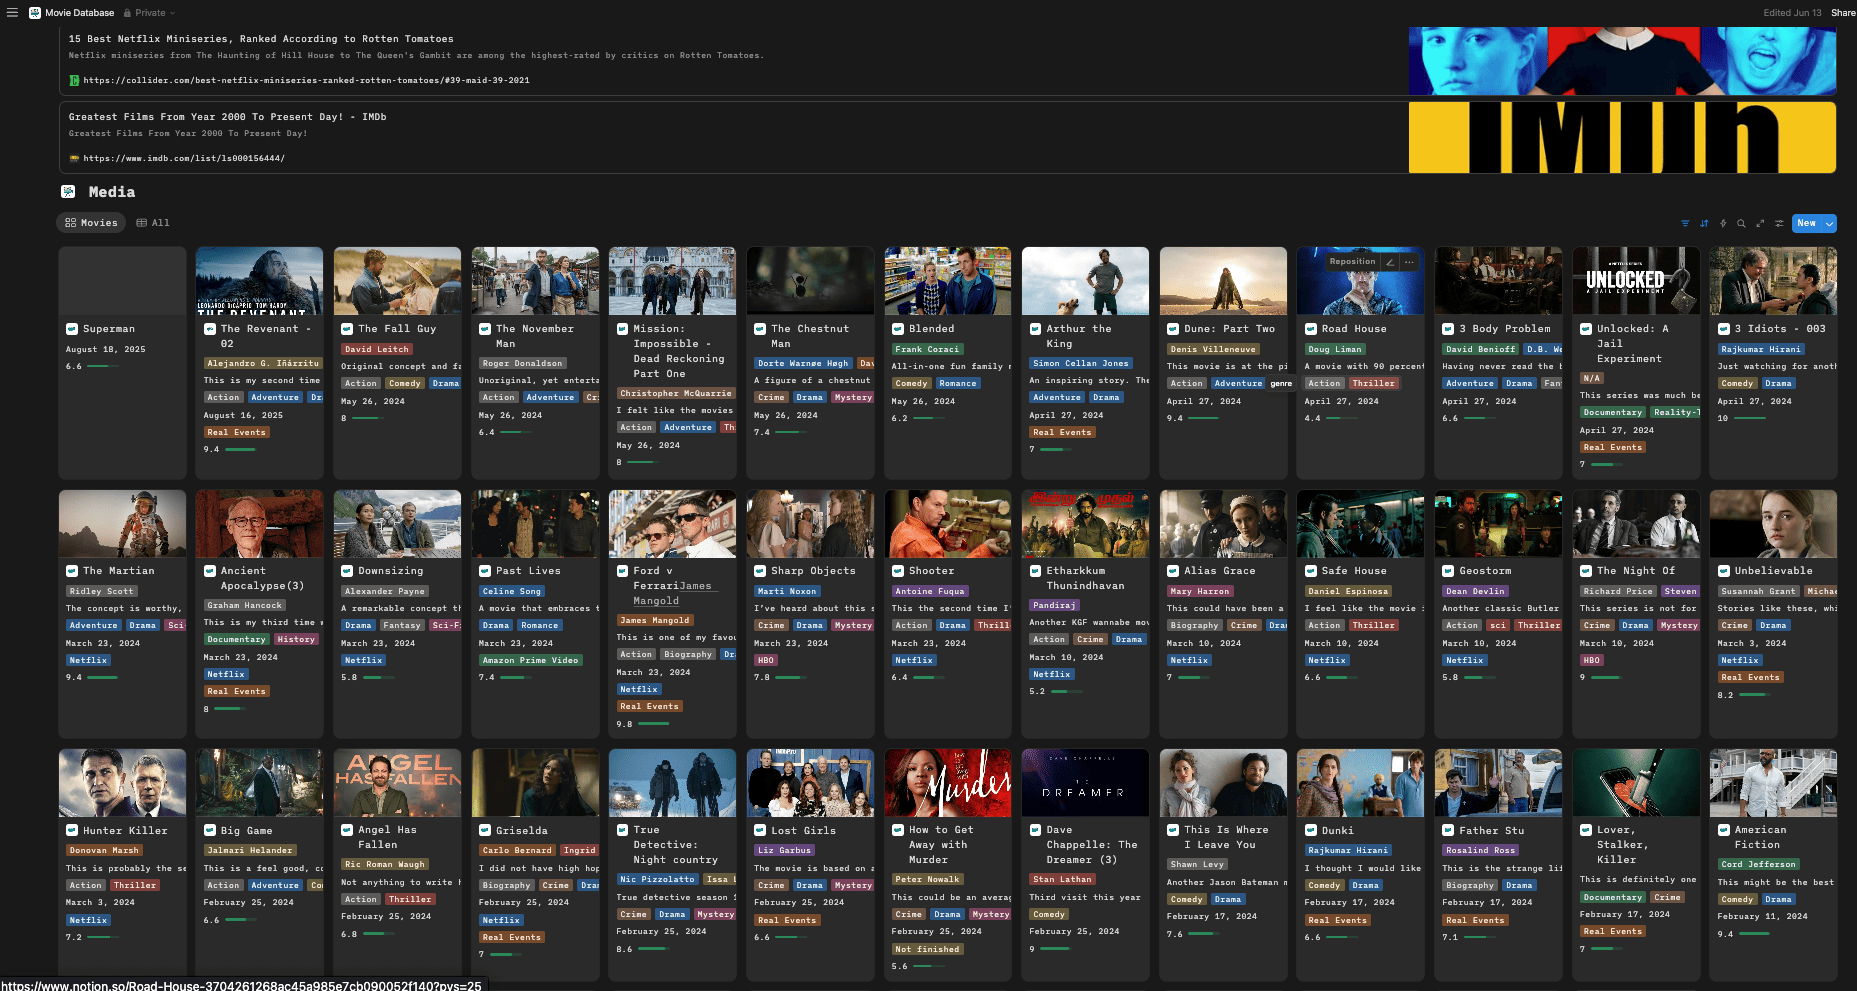Open the database as full page
1857x991 pixels.
pos(1760,223)
